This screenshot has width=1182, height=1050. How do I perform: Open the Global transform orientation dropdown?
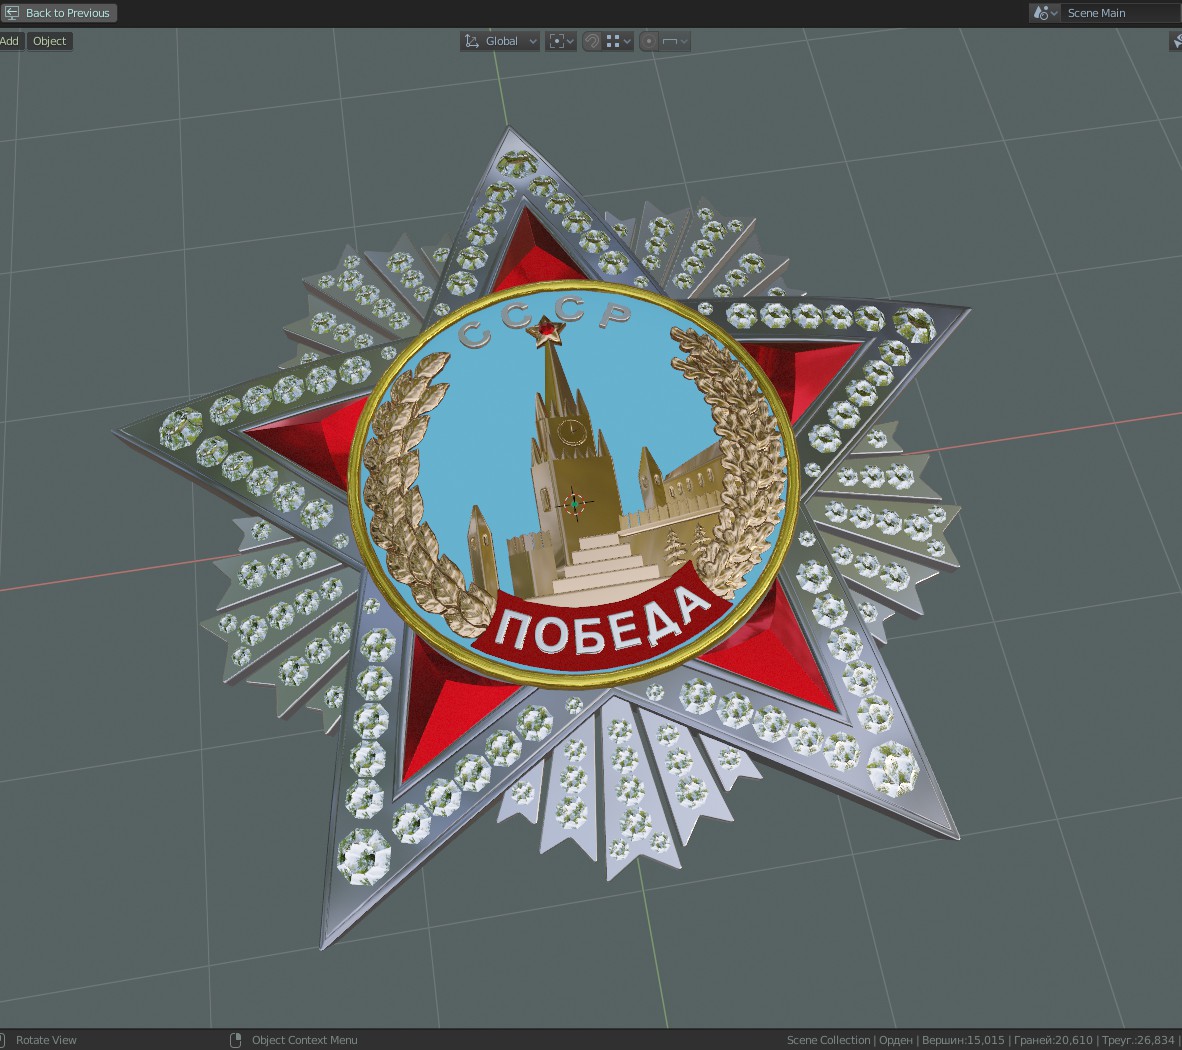coord(501,41)
